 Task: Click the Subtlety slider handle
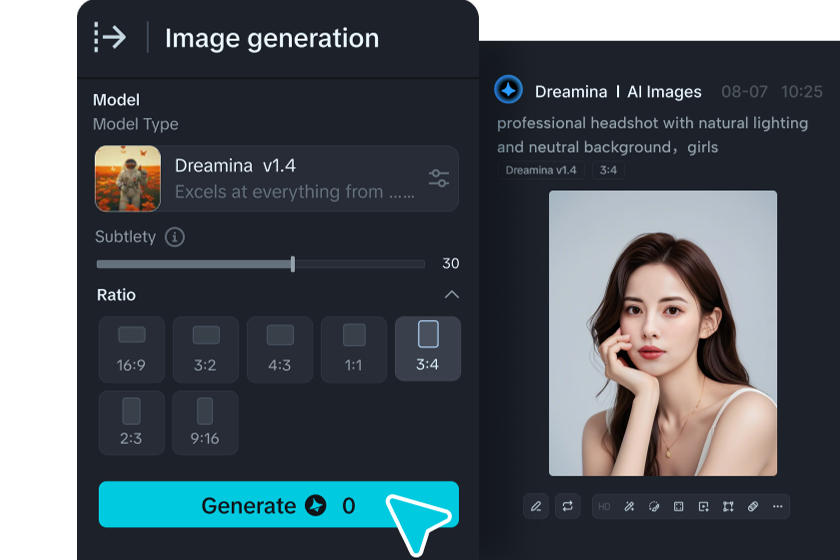coord(292,264)
